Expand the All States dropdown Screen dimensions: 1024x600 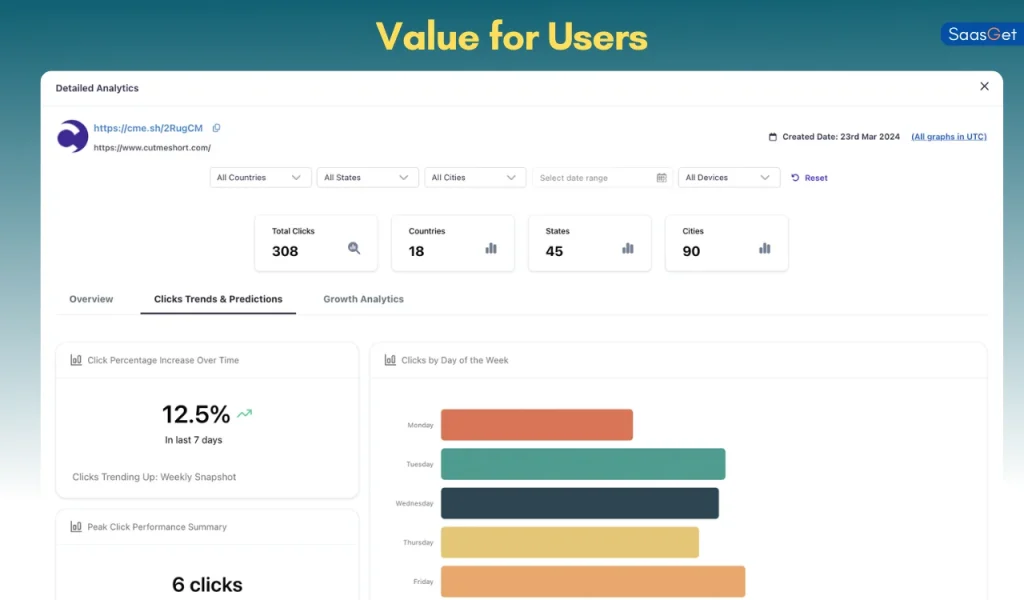(367, 177)
